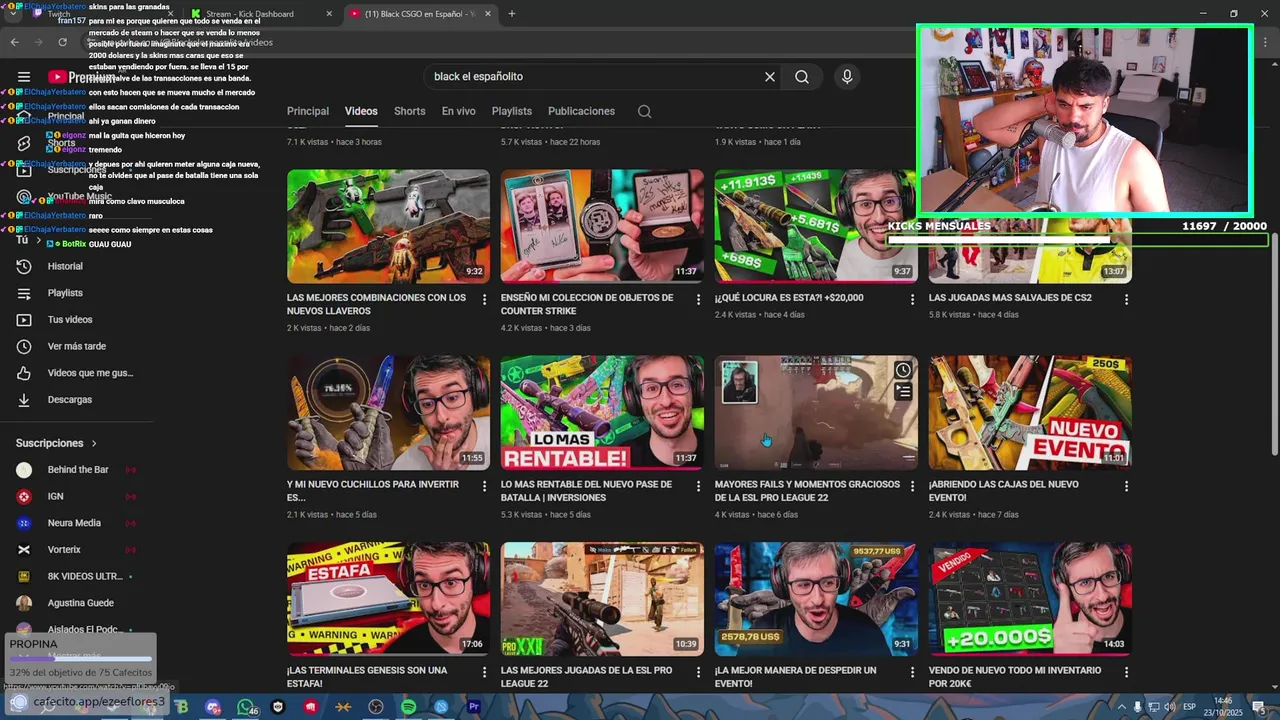The width and height of the screenshot is (1280, 720).
Task: Show hidden system tray icons
Action: pos(1122,707)
